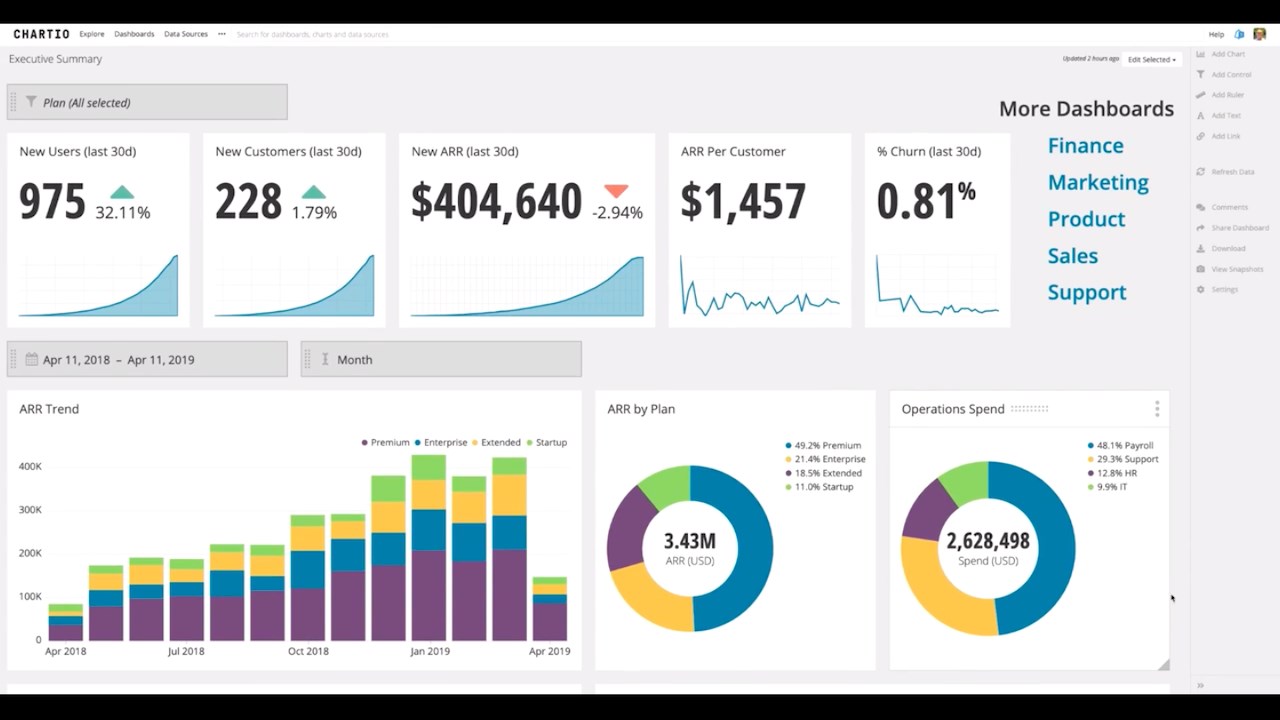This screenshot has width=1280, height=720.
Task: Click the Download icon in sidebar
Action: point(1201,248)
